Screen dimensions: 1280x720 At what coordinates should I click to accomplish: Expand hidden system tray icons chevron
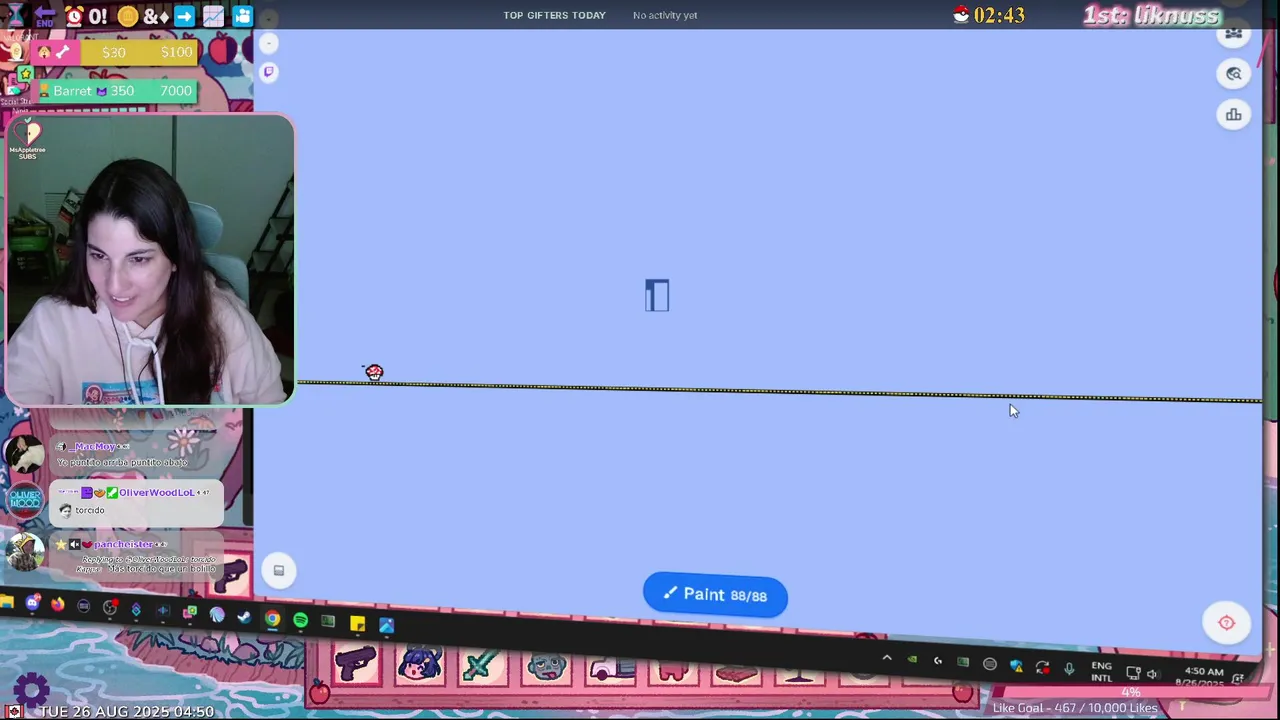pos(887,658)
